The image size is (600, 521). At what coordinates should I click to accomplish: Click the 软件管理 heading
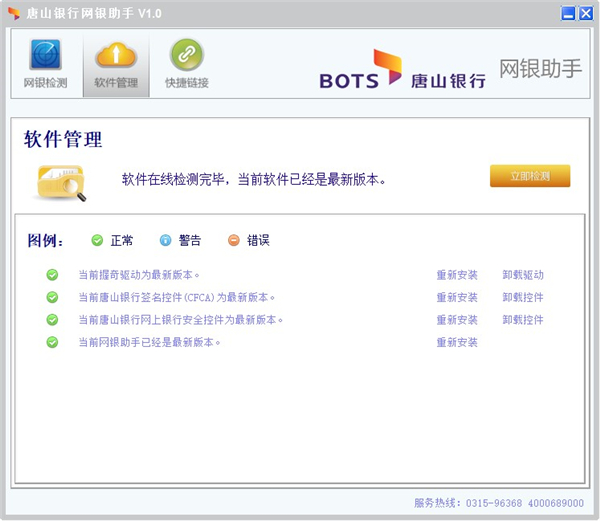point(63,139)
